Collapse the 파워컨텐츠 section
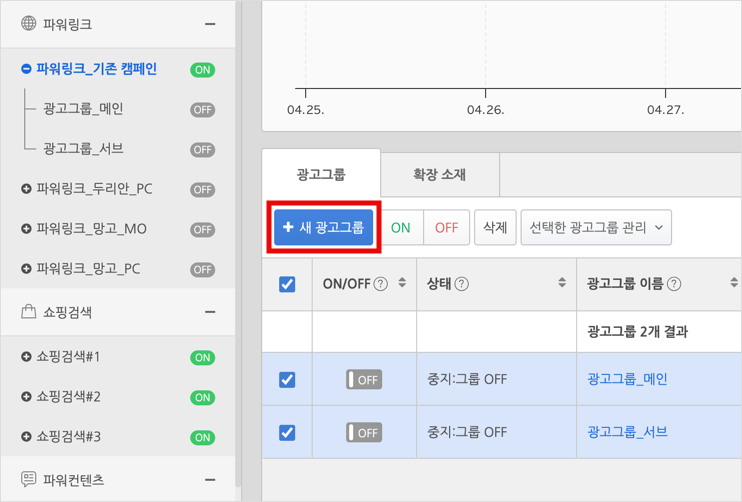This screenshot has height=502, width=742. coord(210,480)
